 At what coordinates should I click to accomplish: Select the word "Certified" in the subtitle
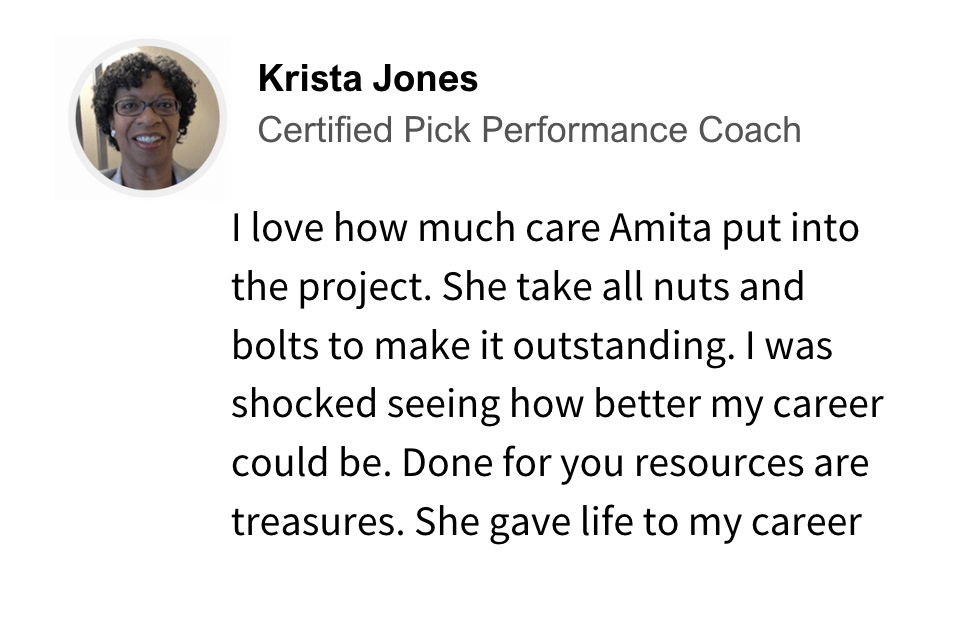coord(325,129)
